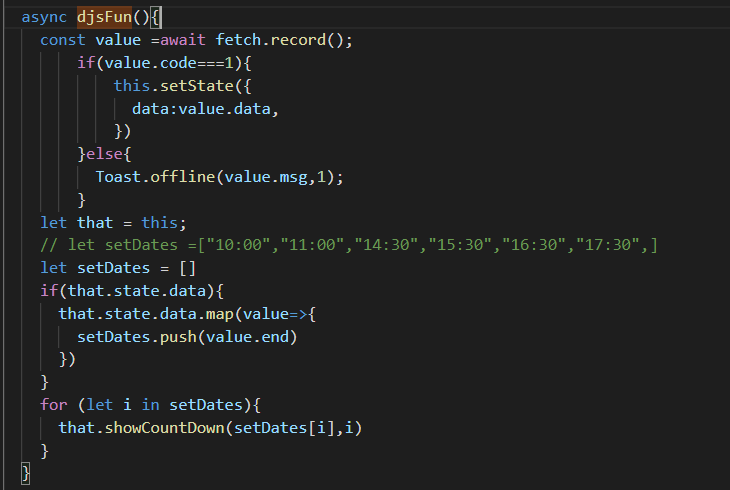Click that.state.data.map(value=>{ line

tap(187, 314)
